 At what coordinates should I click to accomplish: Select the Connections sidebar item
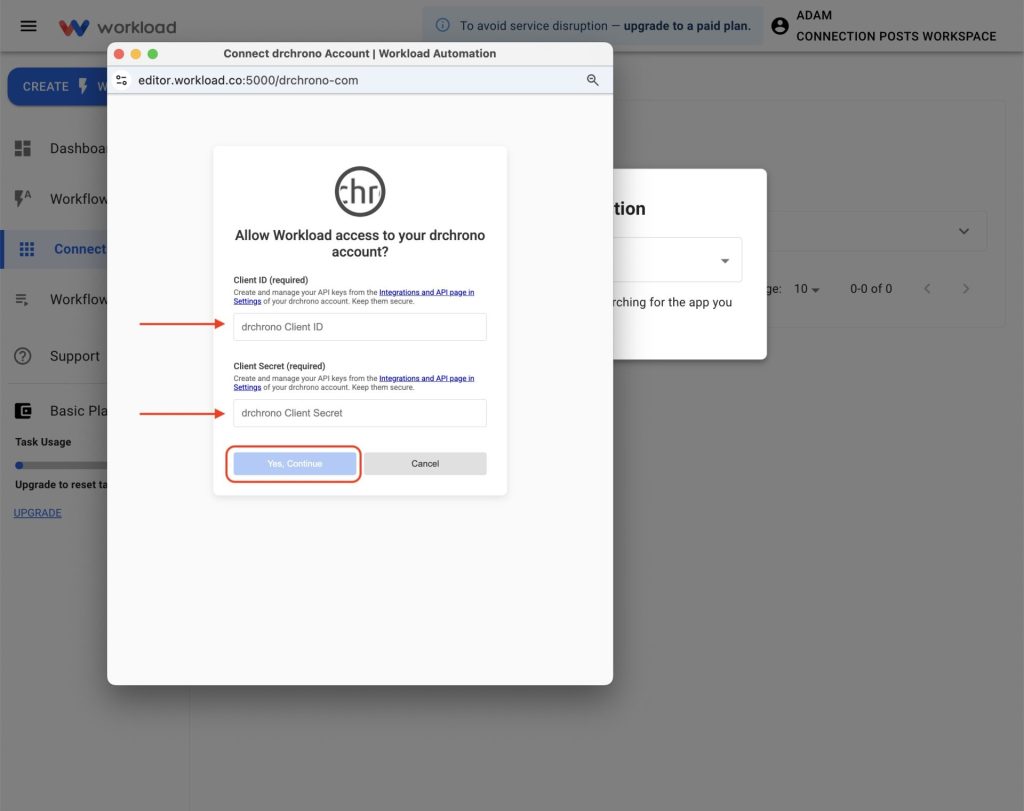click(x=56, y=249)
